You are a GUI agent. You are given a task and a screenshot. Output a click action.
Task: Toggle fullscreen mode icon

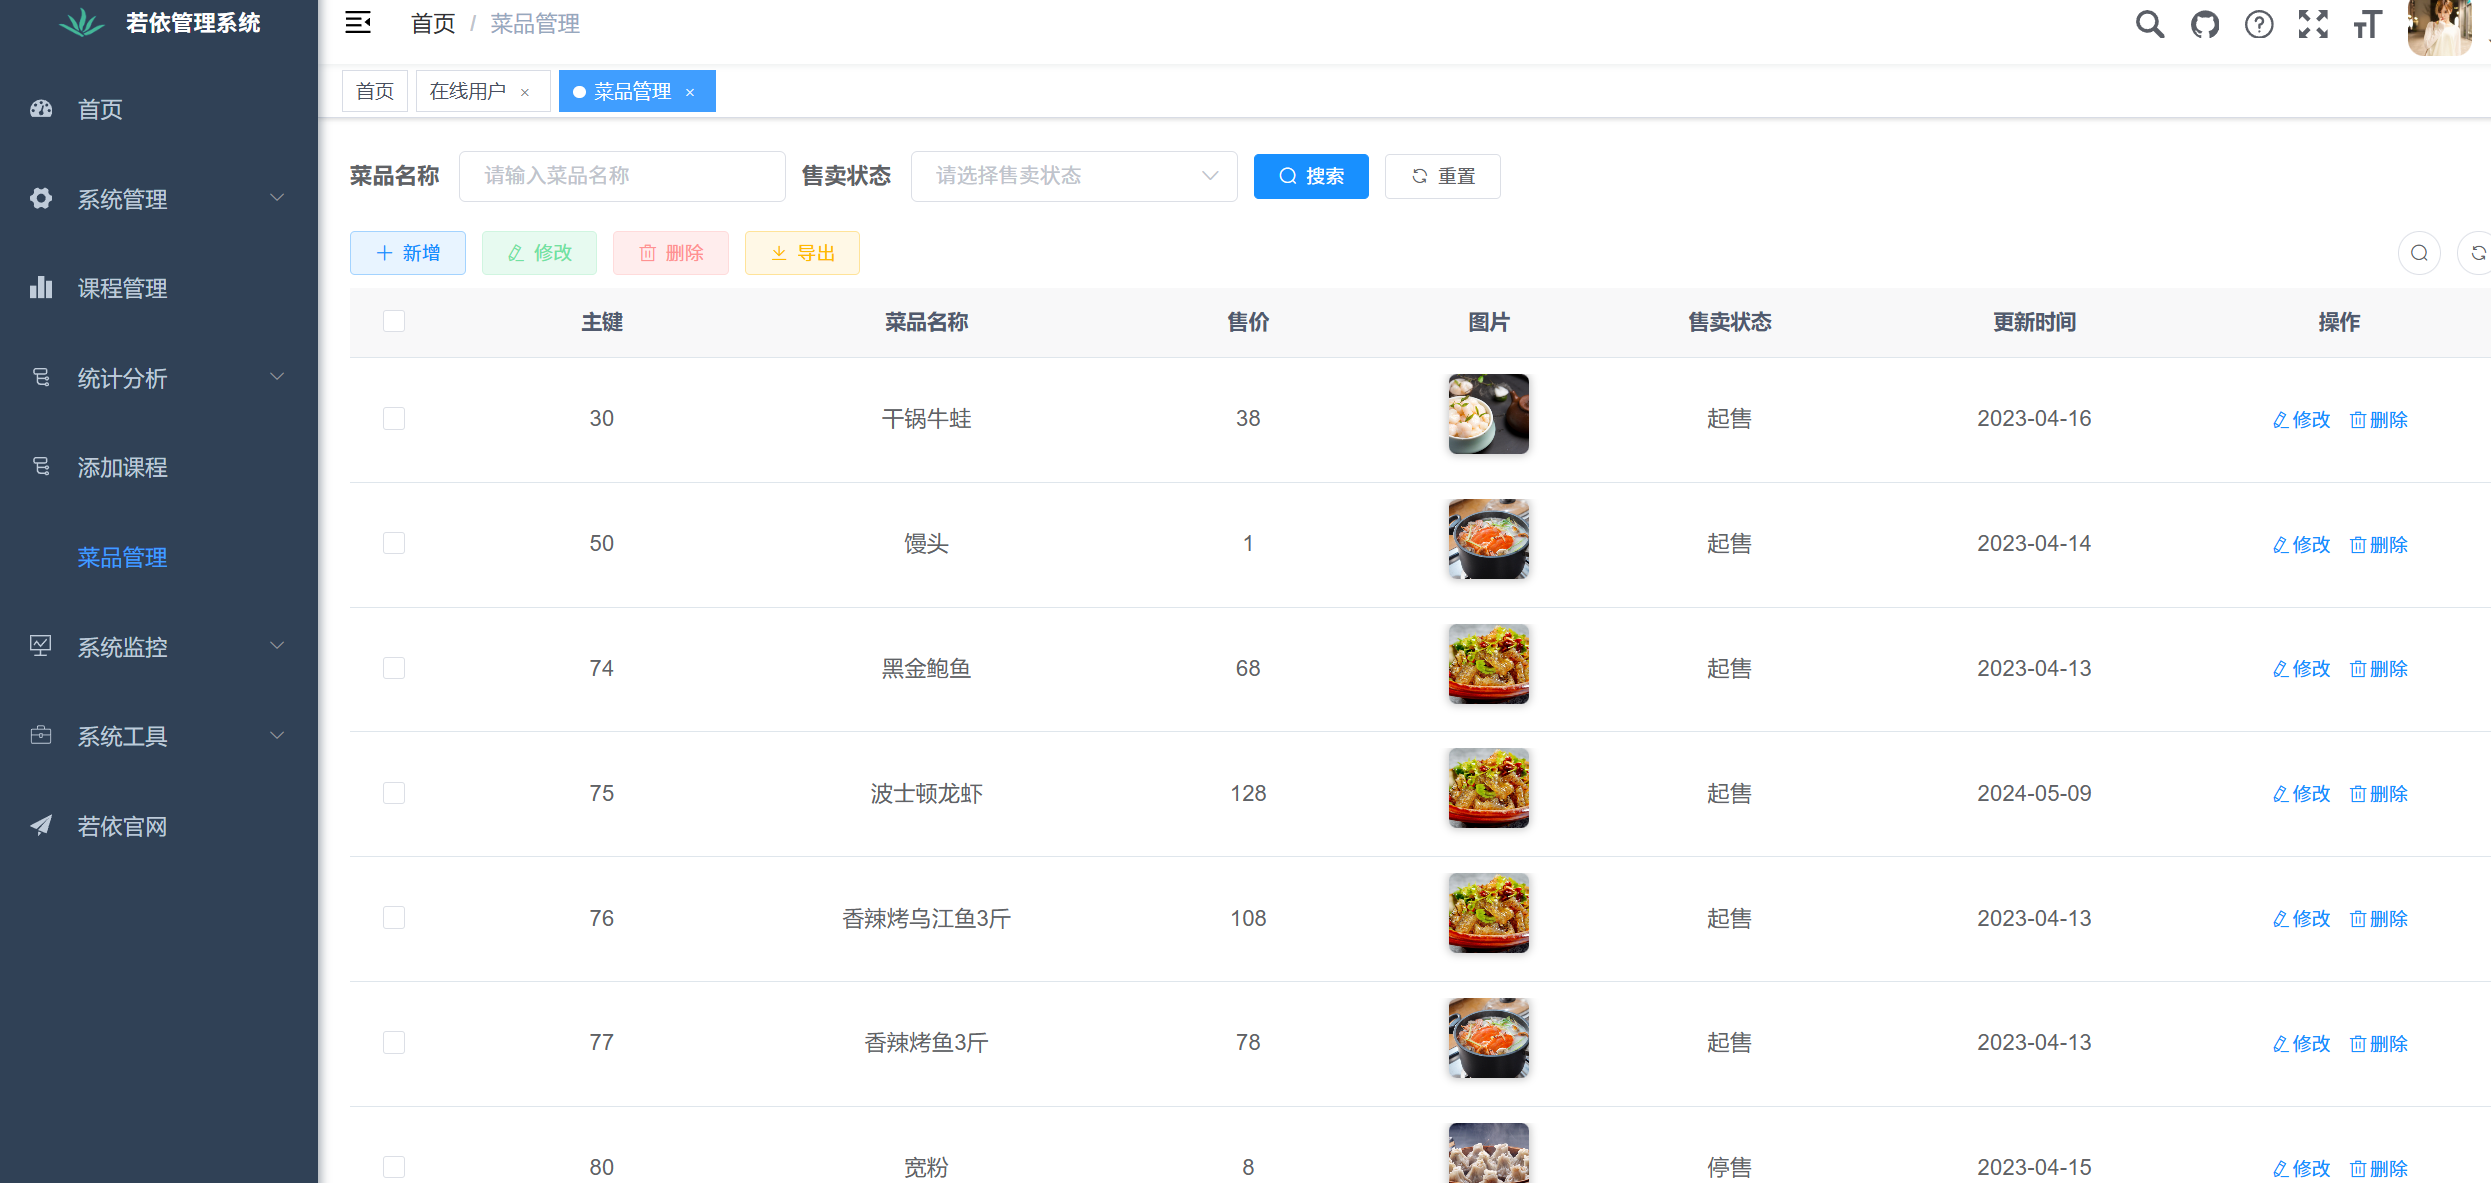pos(2313,24)
